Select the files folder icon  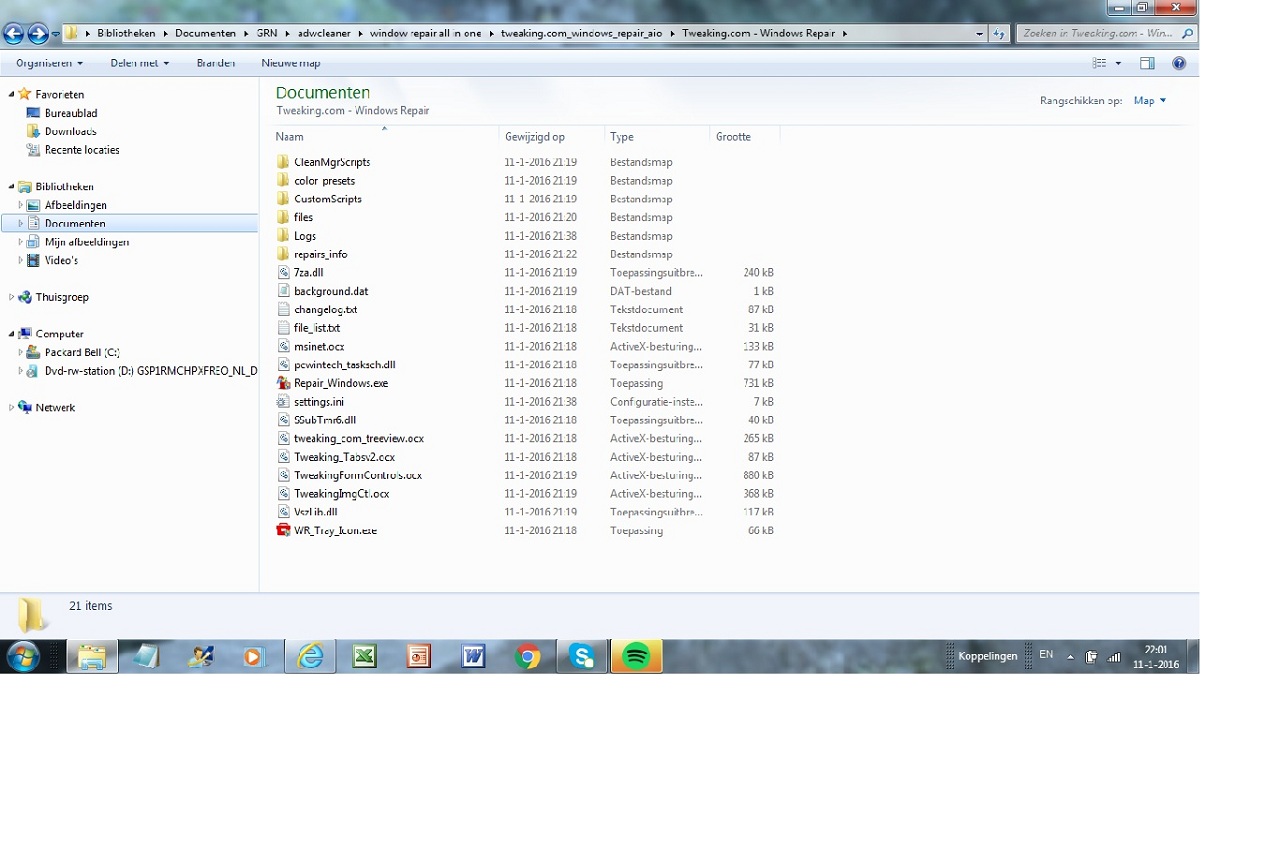coord(283,217)
